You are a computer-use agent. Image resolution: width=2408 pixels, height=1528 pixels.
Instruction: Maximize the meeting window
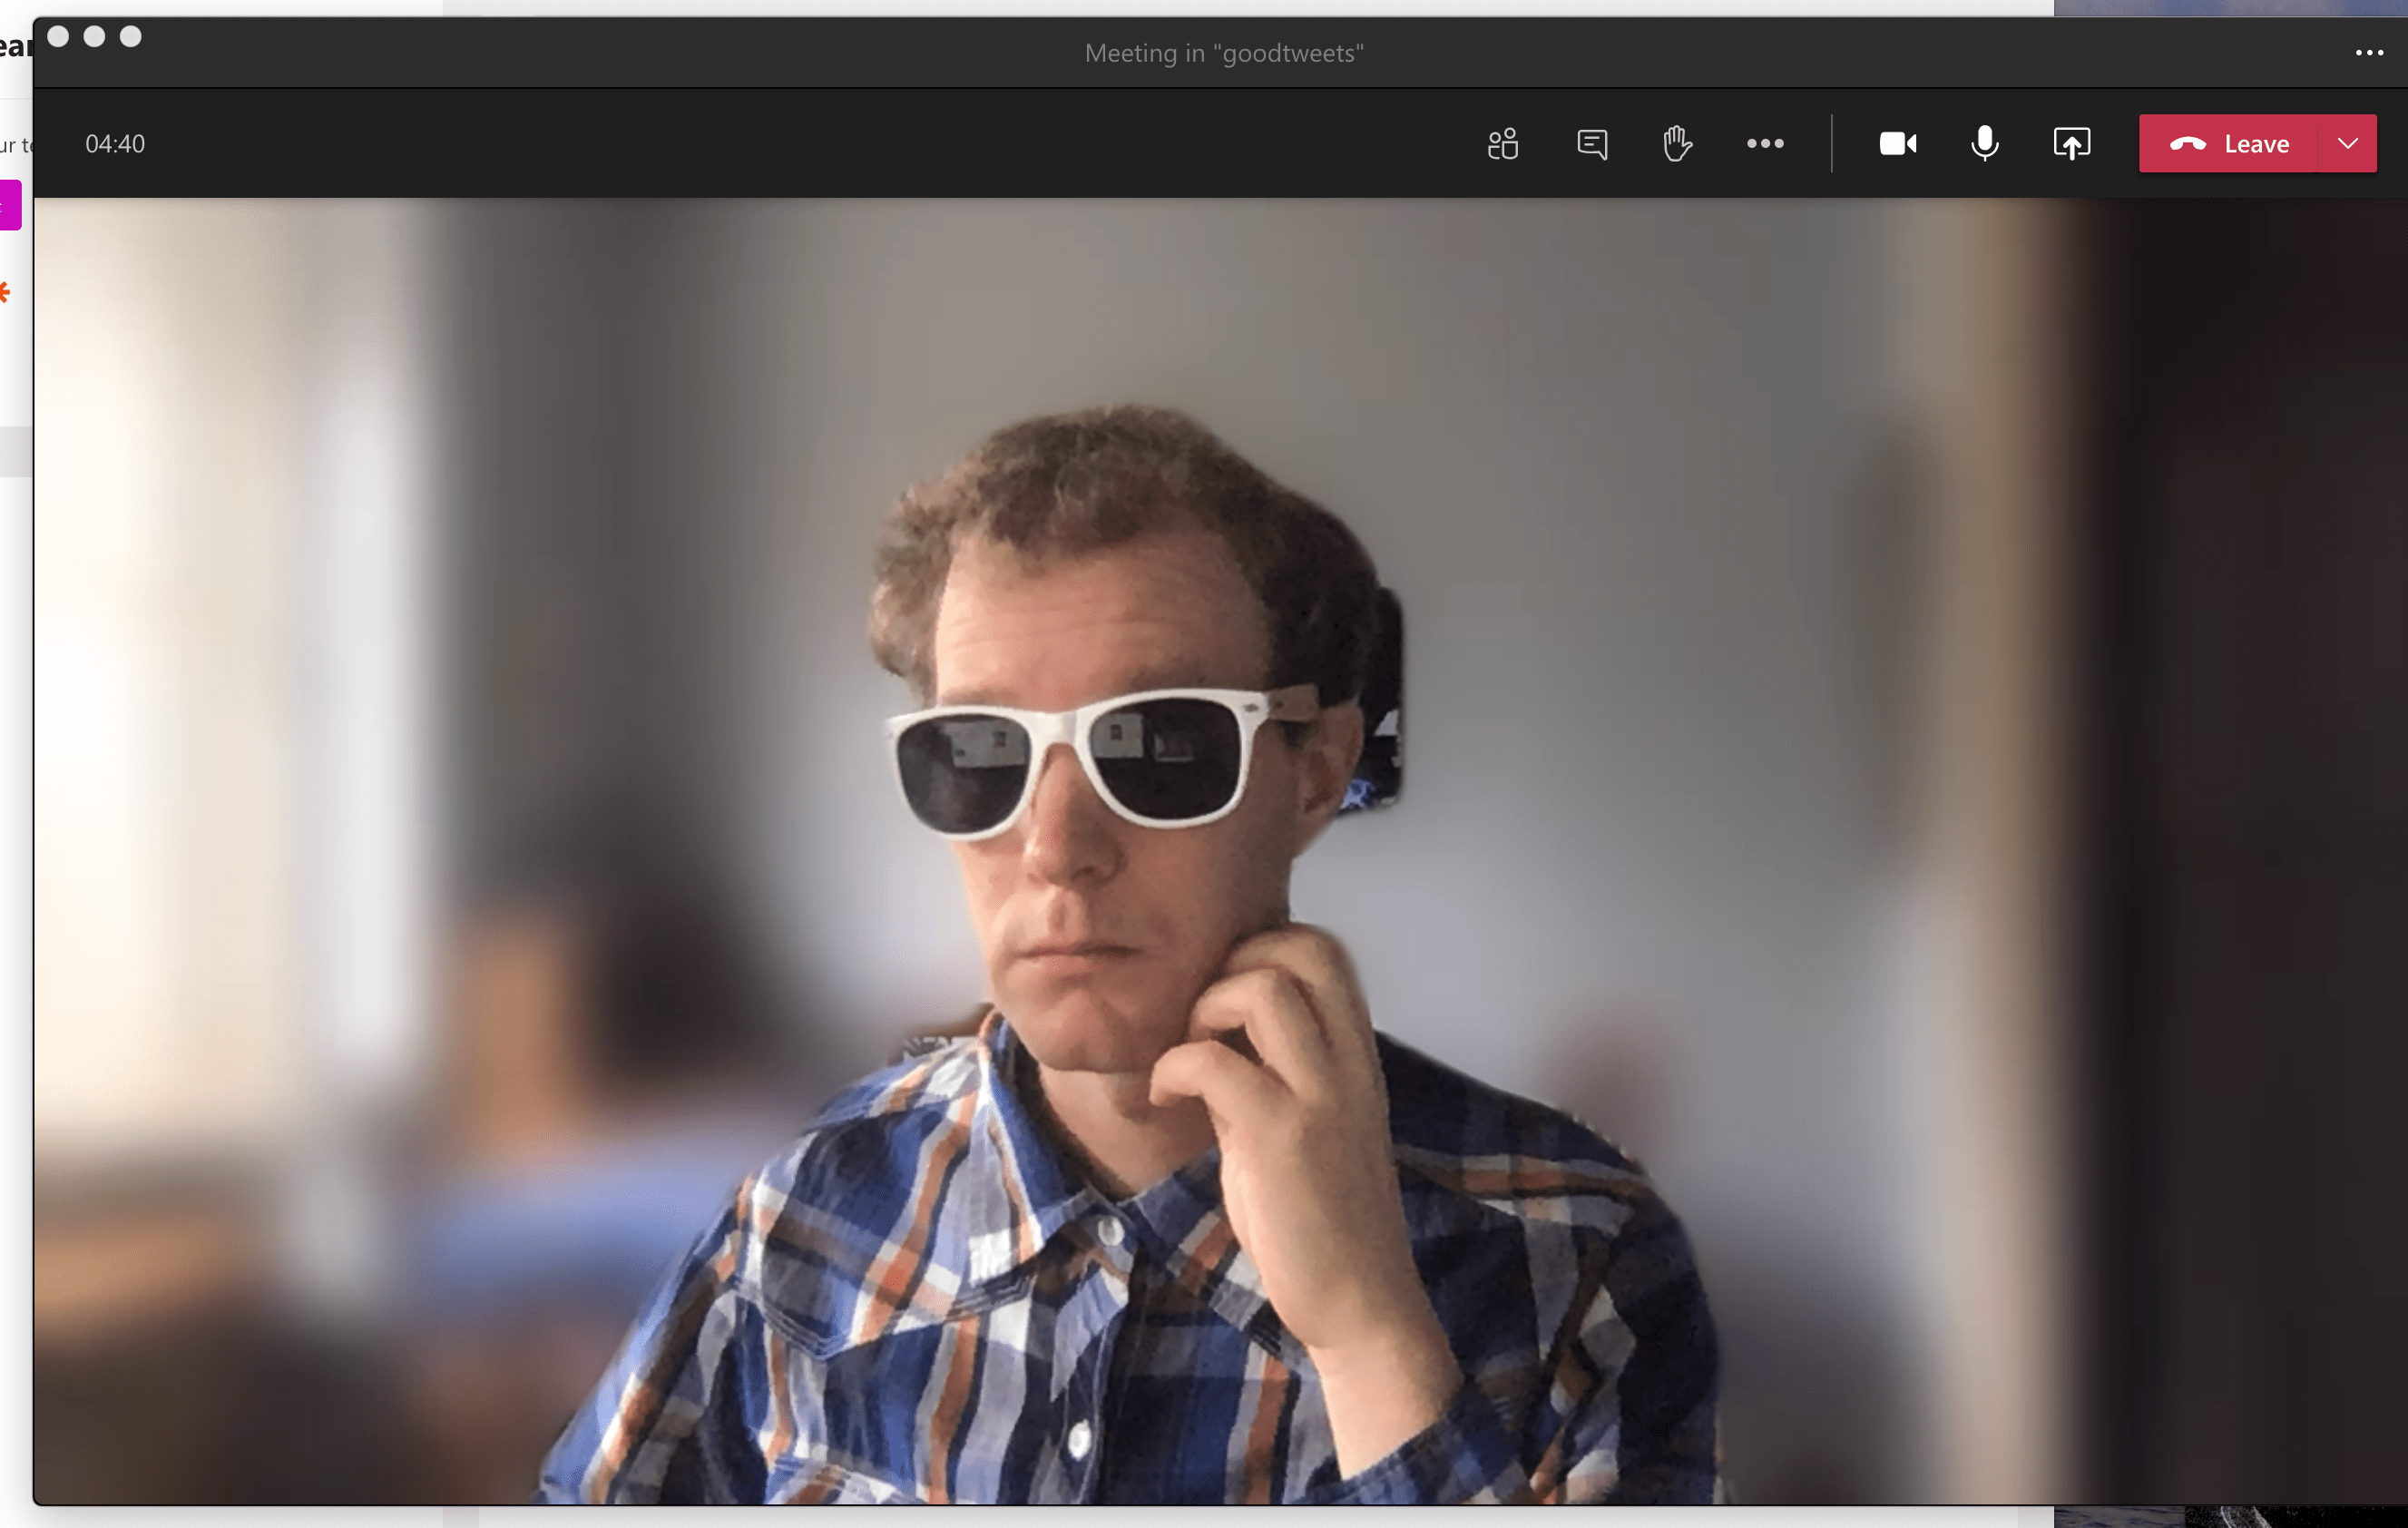point(130,37)
